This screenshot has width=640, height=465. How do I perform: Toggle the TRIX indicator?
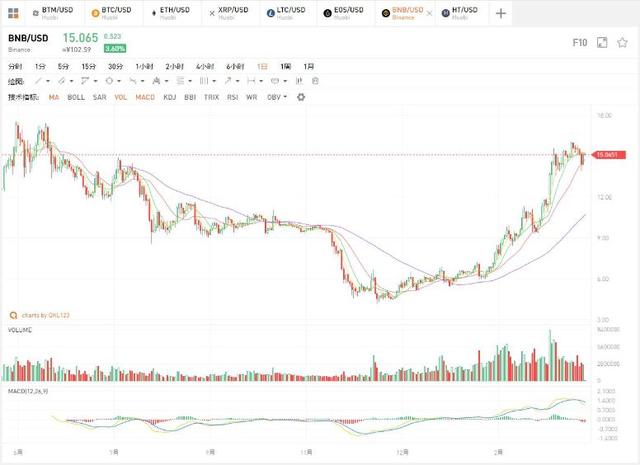(x=211, y=97)
